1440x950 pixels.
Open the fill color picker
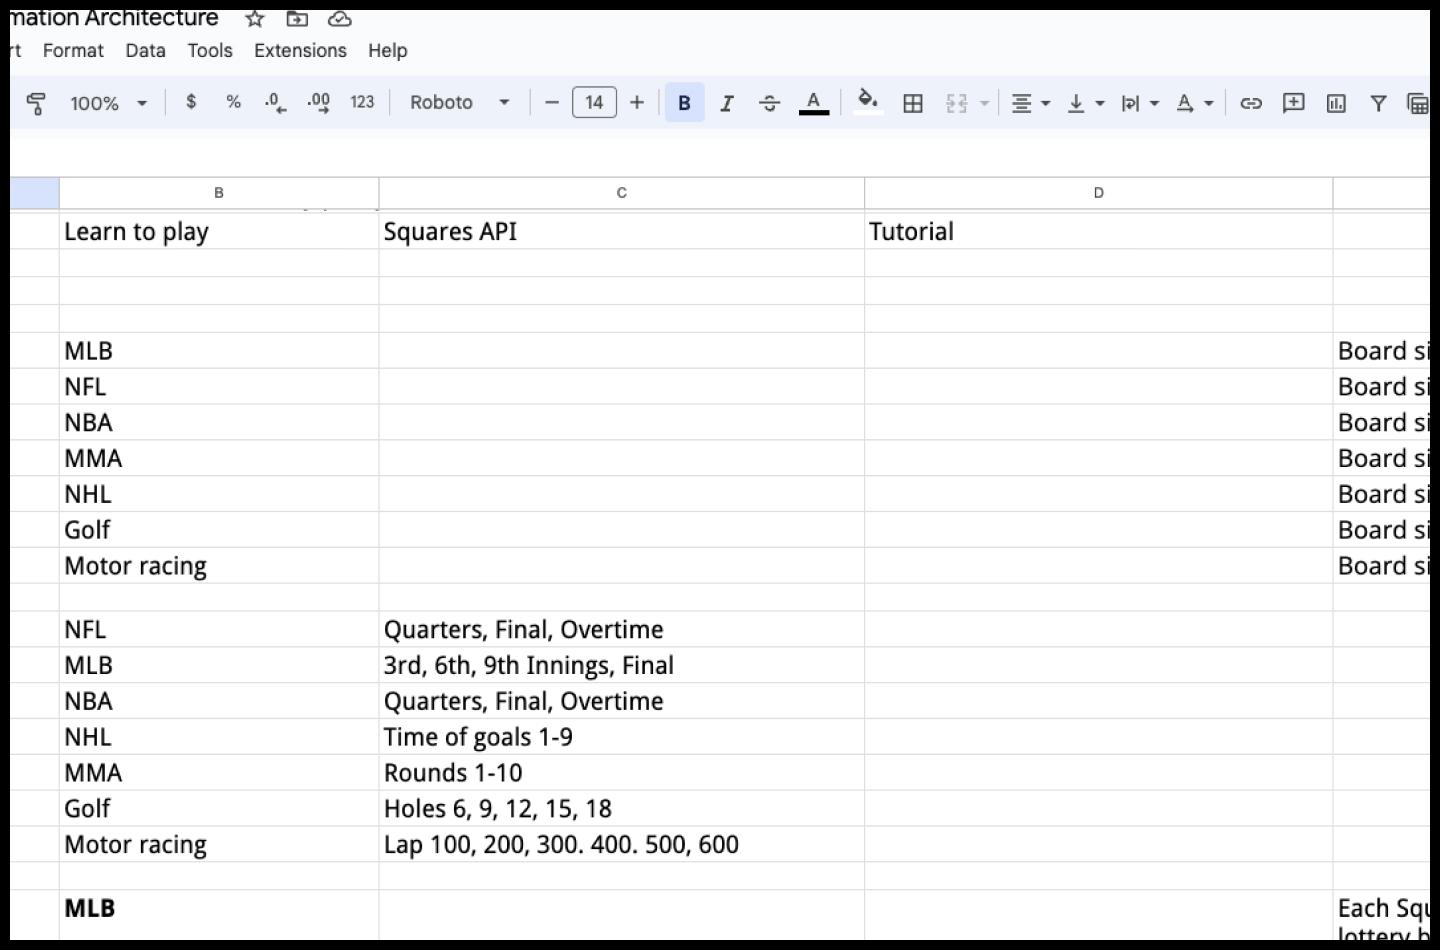pyautogui.click(x=868, y=102)
